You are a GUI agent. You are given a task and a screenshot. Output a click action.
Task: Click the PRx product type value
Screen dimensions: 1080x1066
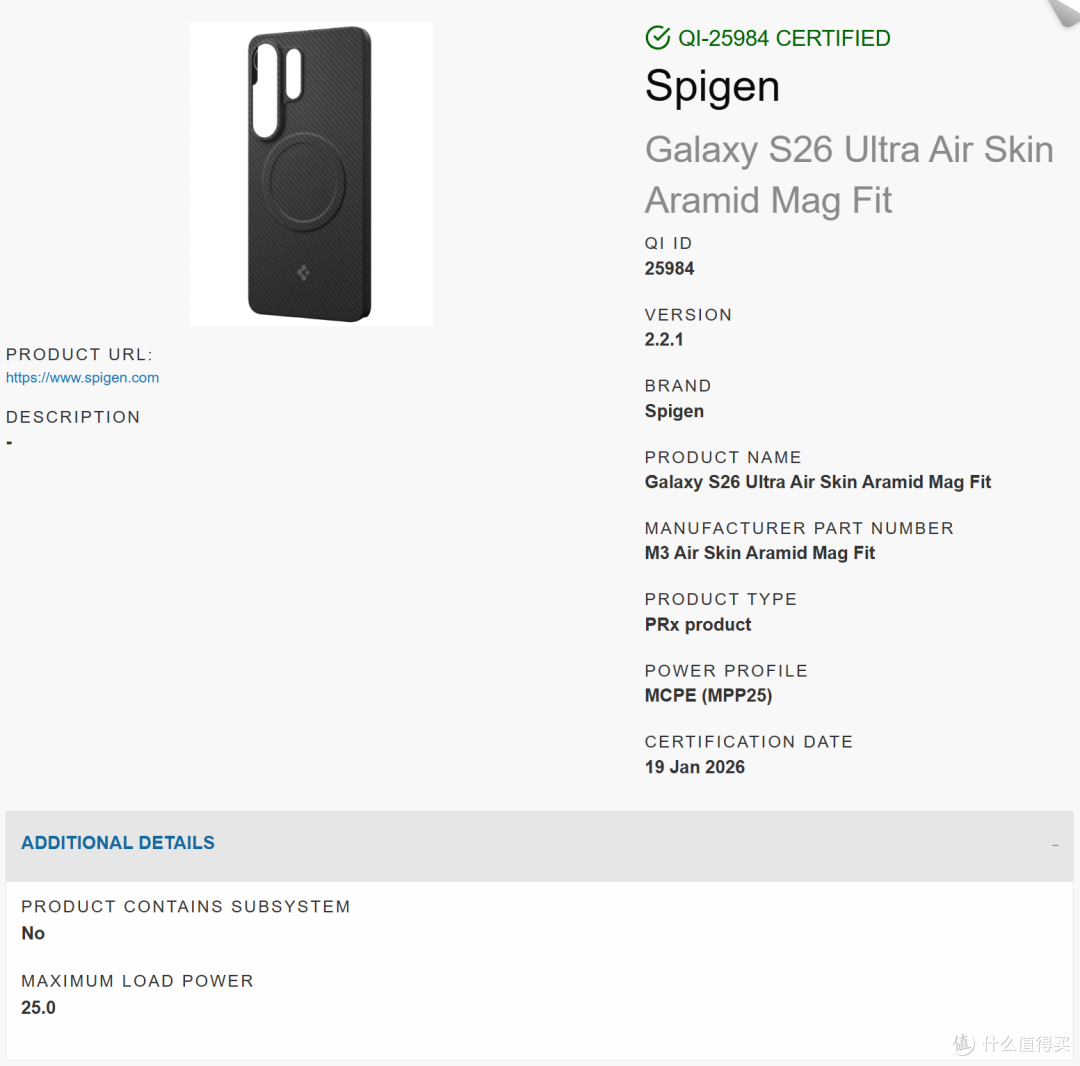pyautogui.click(x=698, y=625)
